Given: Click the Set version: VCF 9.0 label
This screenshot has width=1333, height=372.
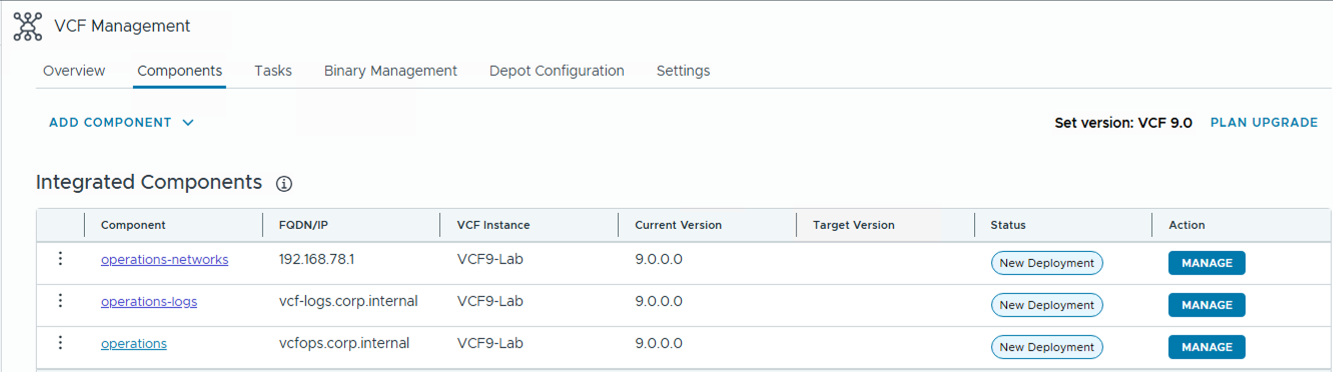Looking at the screenshot, I should [x=1123, y=123].
